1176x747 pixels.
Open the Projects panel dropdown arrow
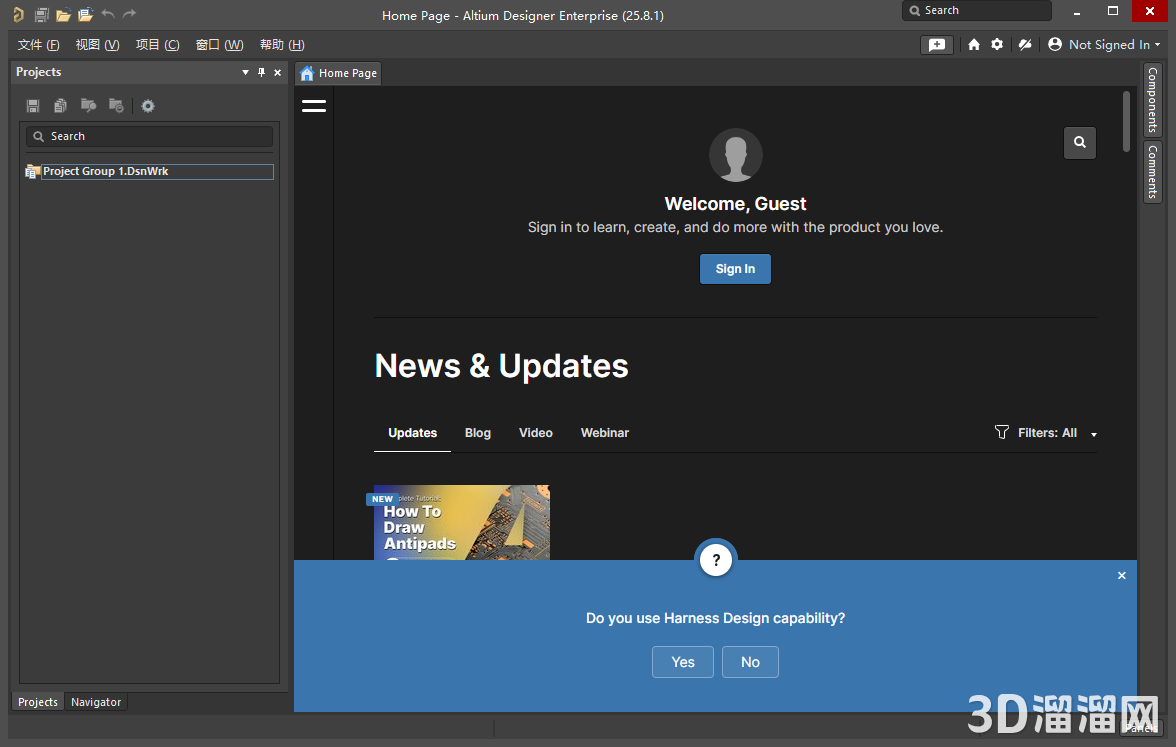point(245,72)
